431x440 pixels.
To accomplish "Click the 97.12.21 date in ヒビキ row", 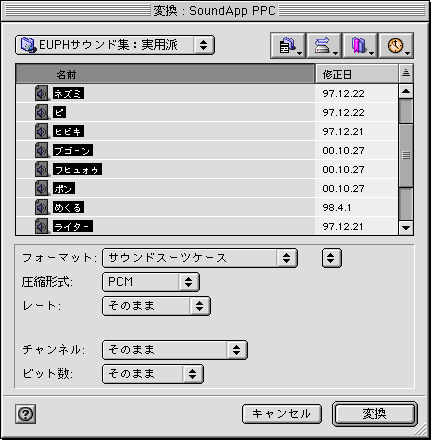I will click(343, 132).
